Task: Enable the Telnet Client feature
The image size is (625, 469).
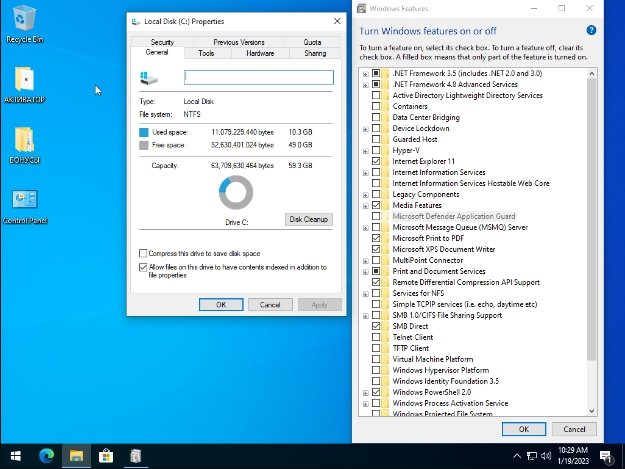Action: (375, 337)
